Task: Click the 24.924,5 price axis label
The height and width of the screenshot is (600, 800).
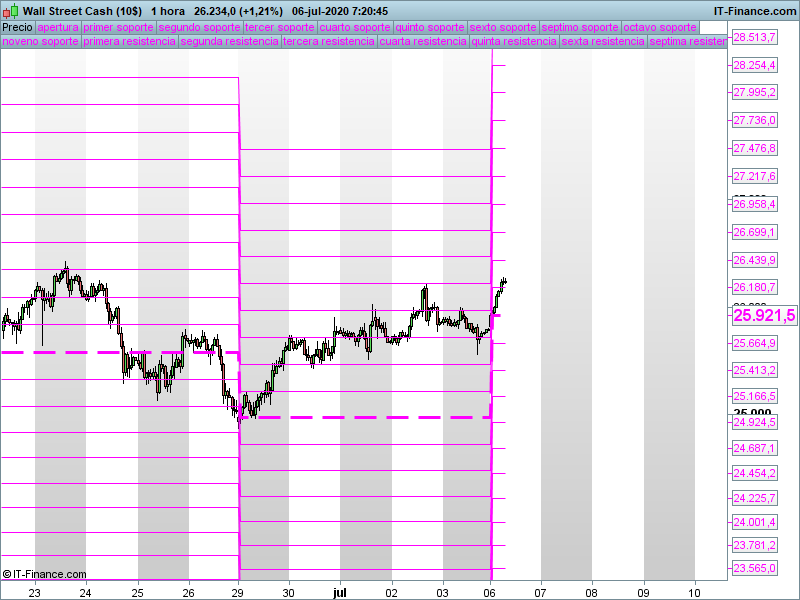Action: (755, 422)
